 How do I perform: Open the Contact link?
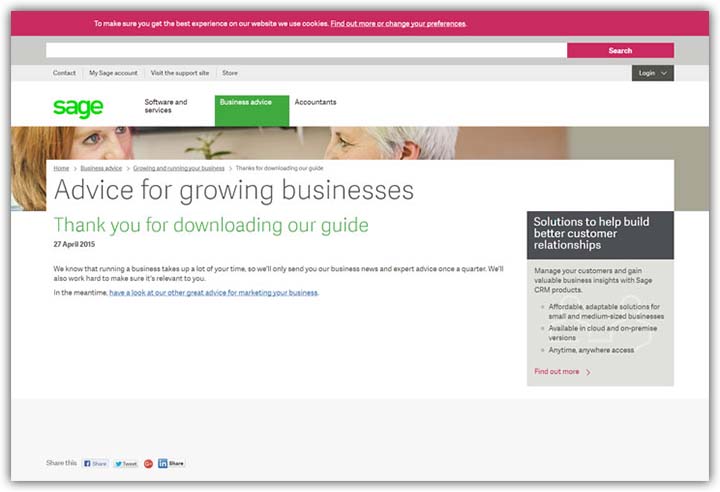(x=64, y=73)
